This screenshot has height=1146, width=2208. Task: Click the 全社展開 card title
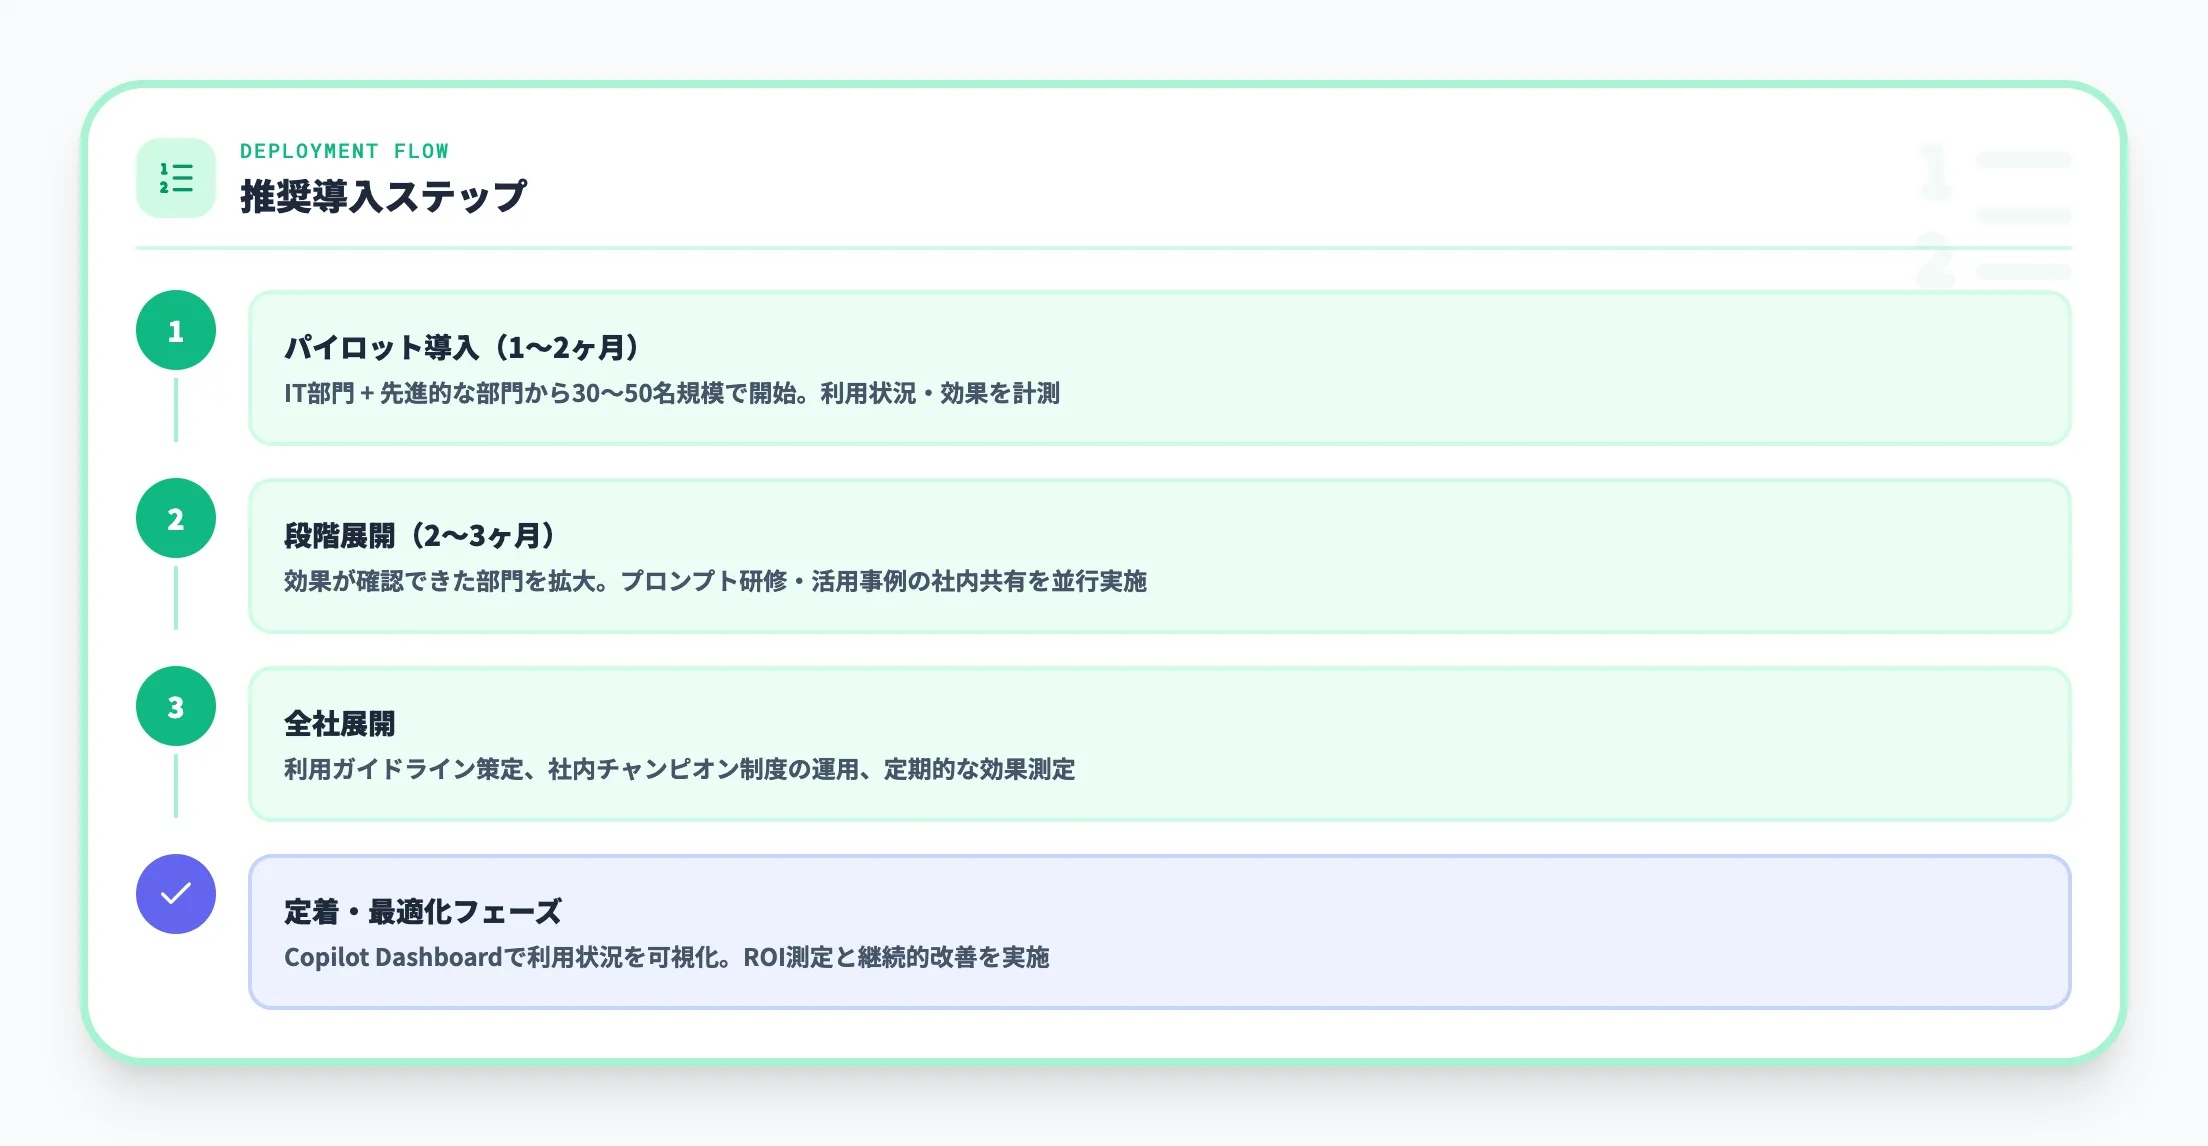[x=339, y=722]
